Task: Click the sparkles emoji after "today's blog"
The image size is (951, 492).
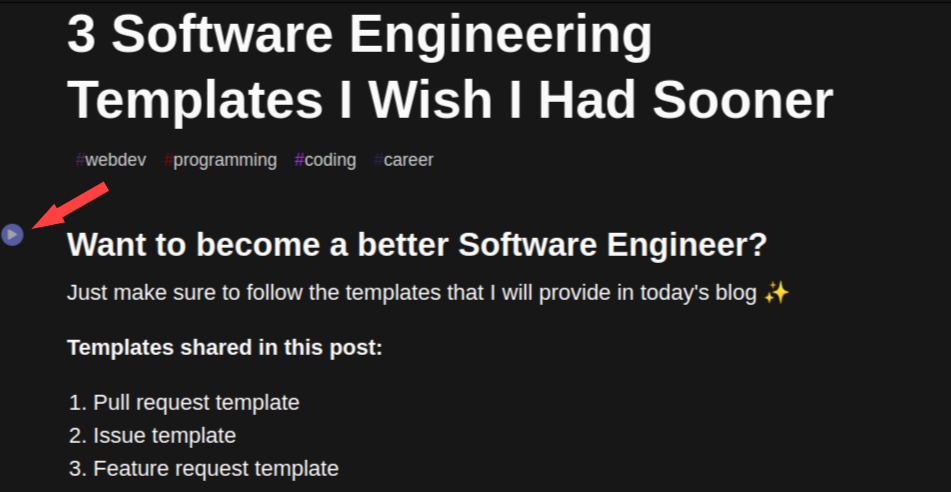Action: point(777,293)
